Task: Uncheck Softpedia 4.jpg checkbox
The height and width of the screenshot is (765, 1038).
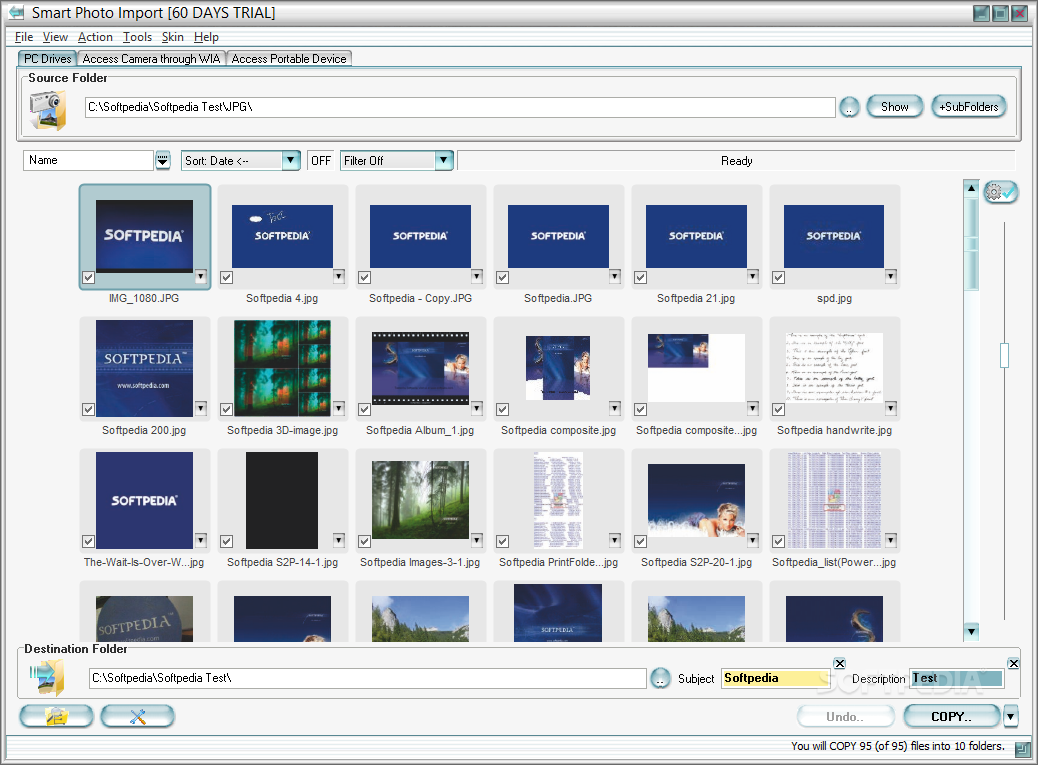Action: pos(226,278)
